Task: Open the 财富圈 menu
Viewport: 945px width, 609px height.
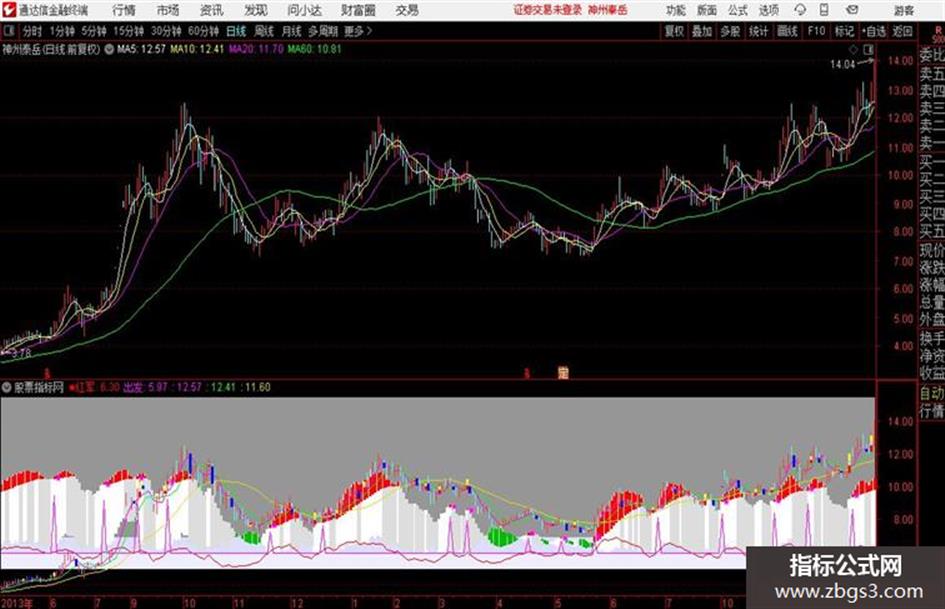Action: tap(358, 10)
